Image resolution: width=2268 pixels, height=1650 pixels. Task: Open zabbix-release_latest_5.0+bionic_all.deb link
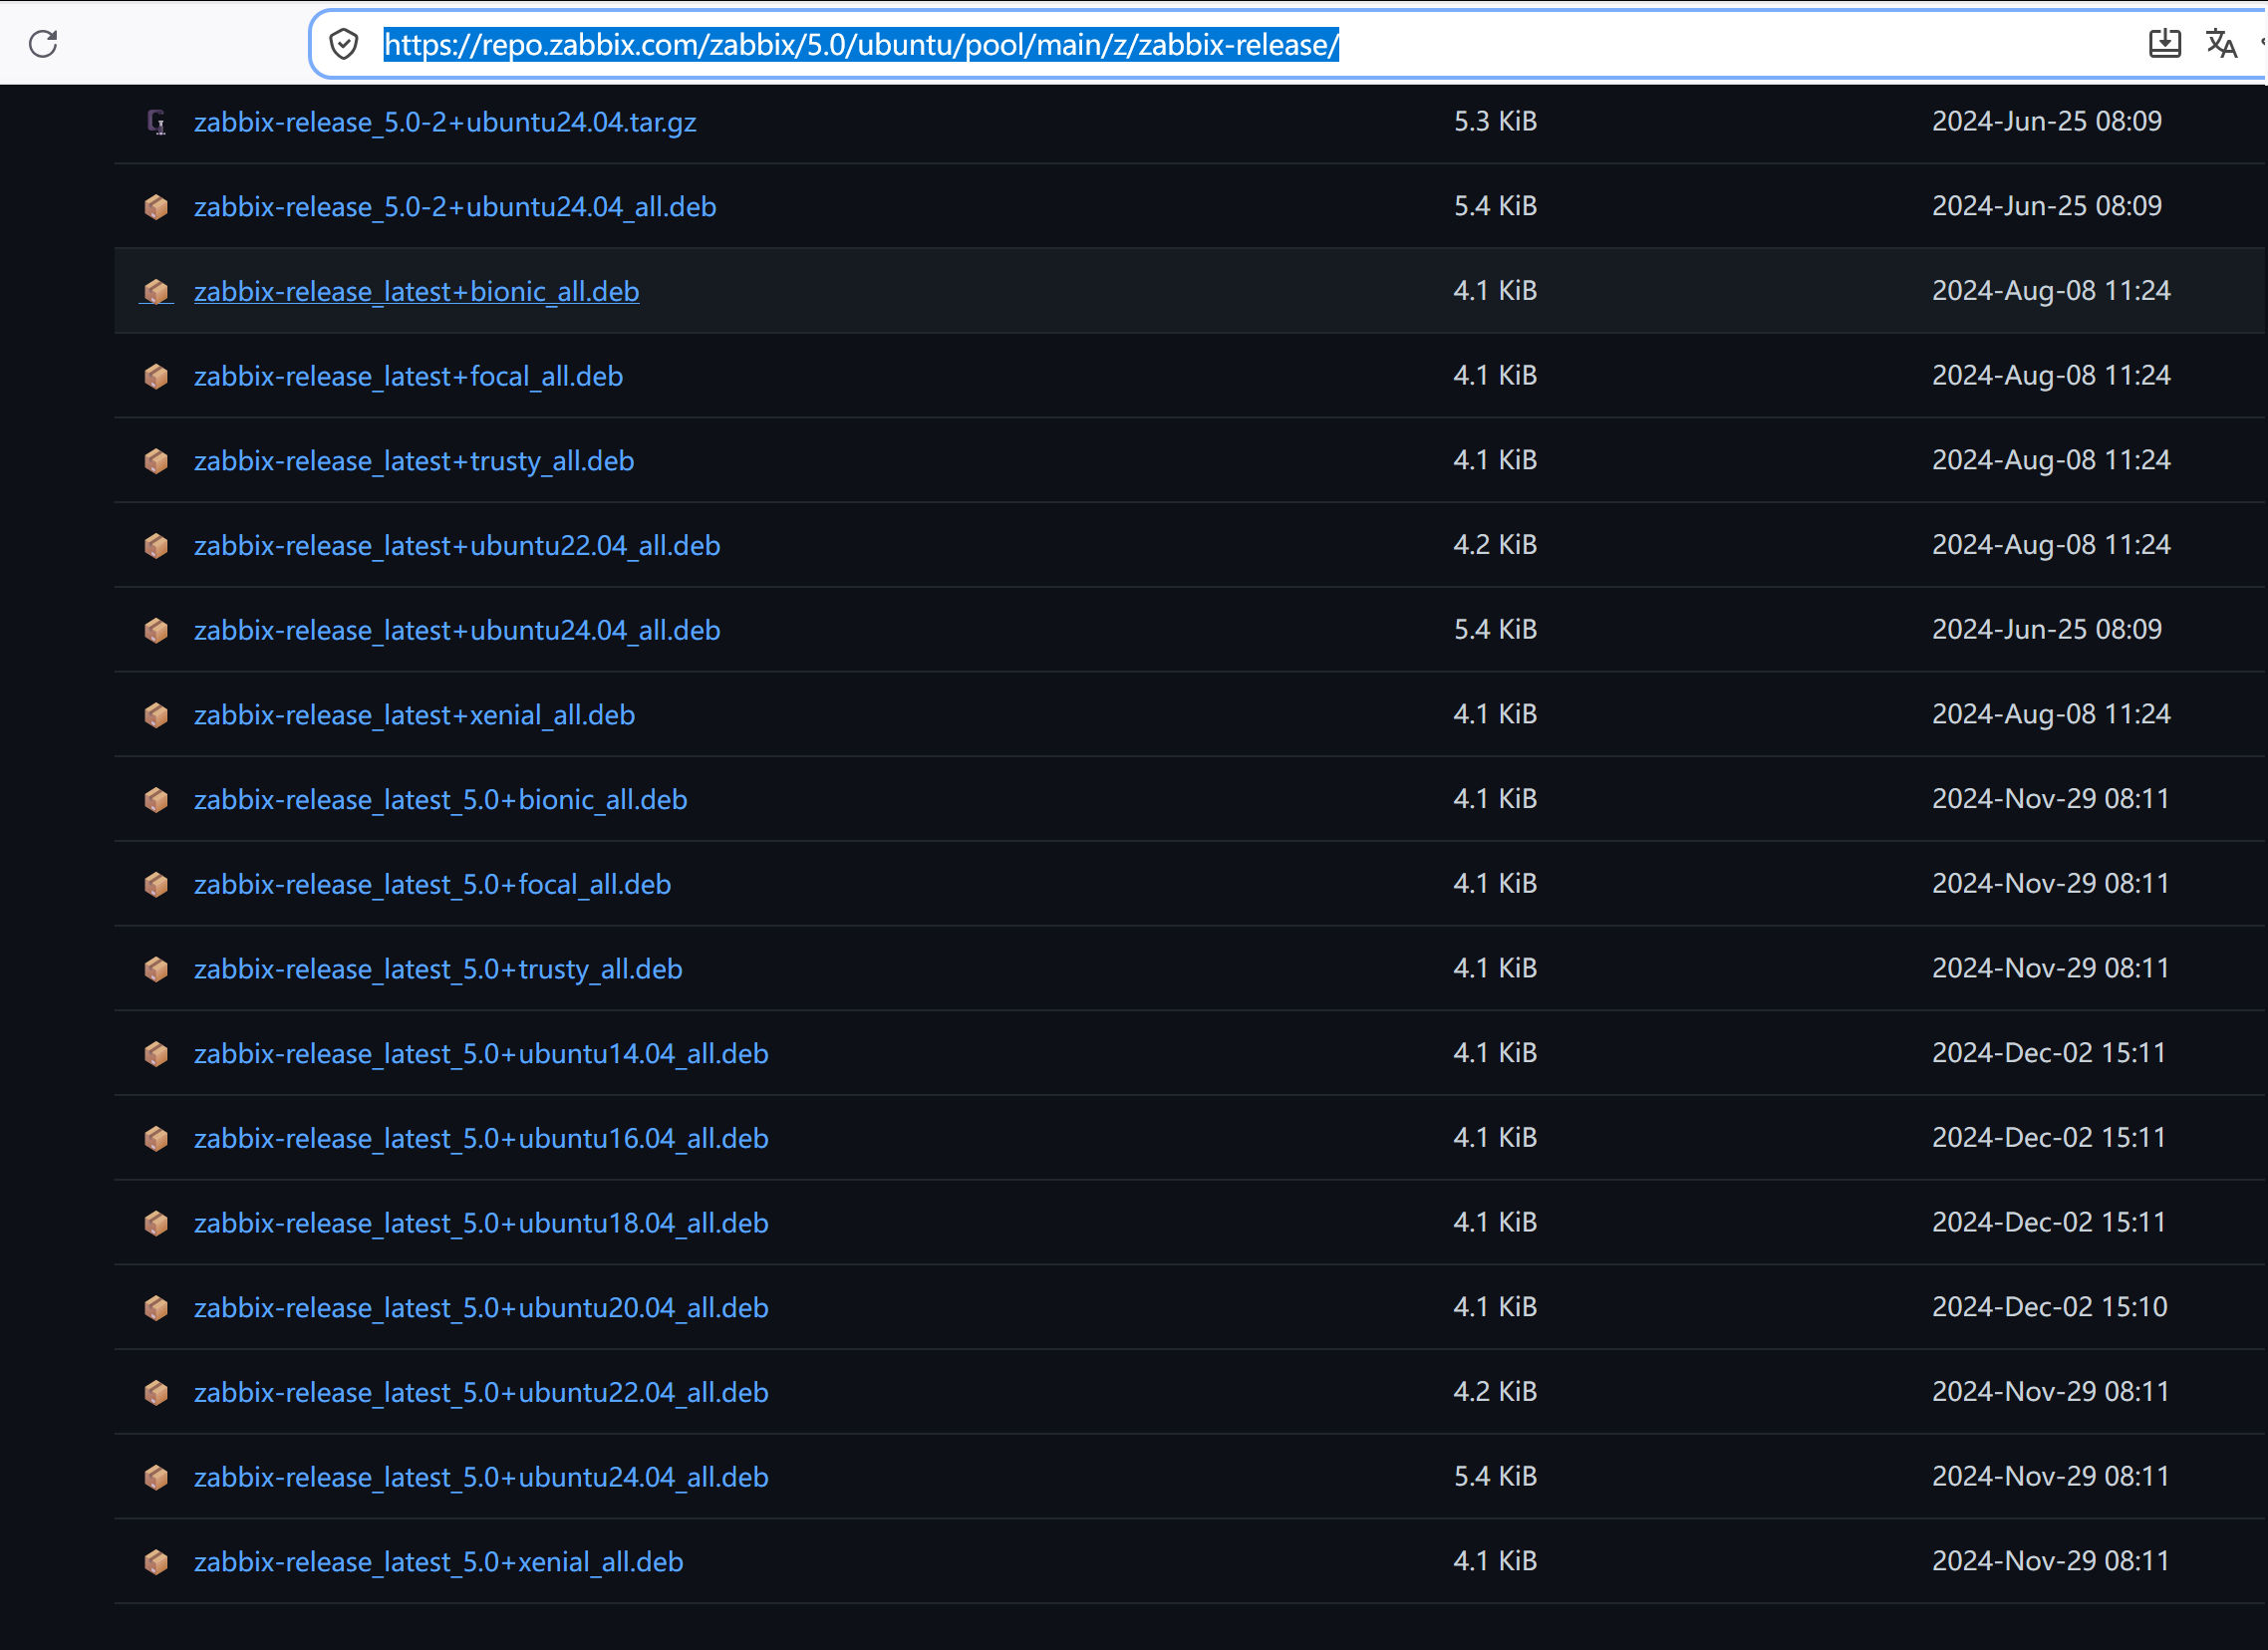[441, 800]
